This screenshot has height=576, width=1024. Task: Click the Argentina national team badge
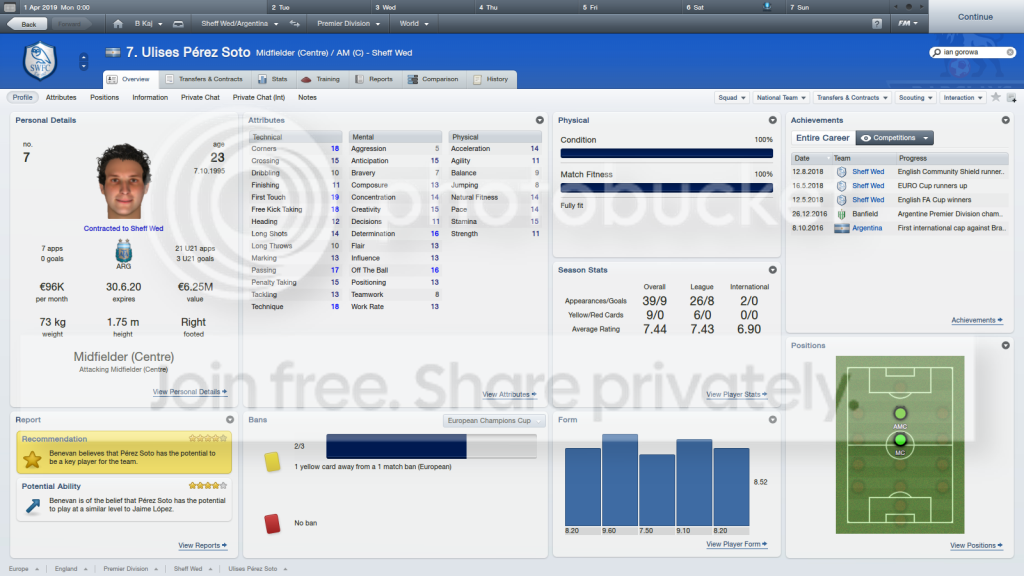123,251
